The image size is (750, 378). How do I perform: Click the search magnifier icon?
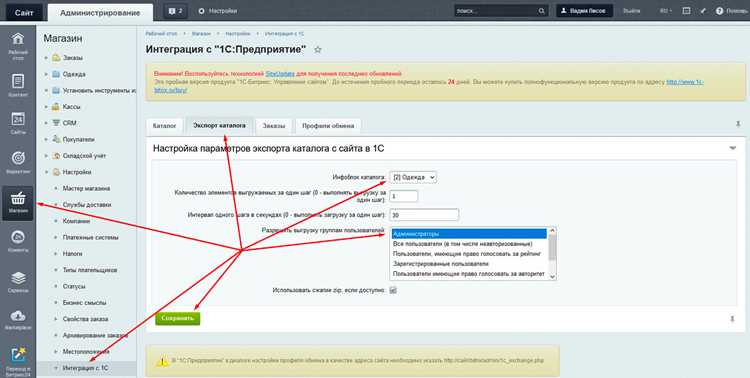pos(541,11)
